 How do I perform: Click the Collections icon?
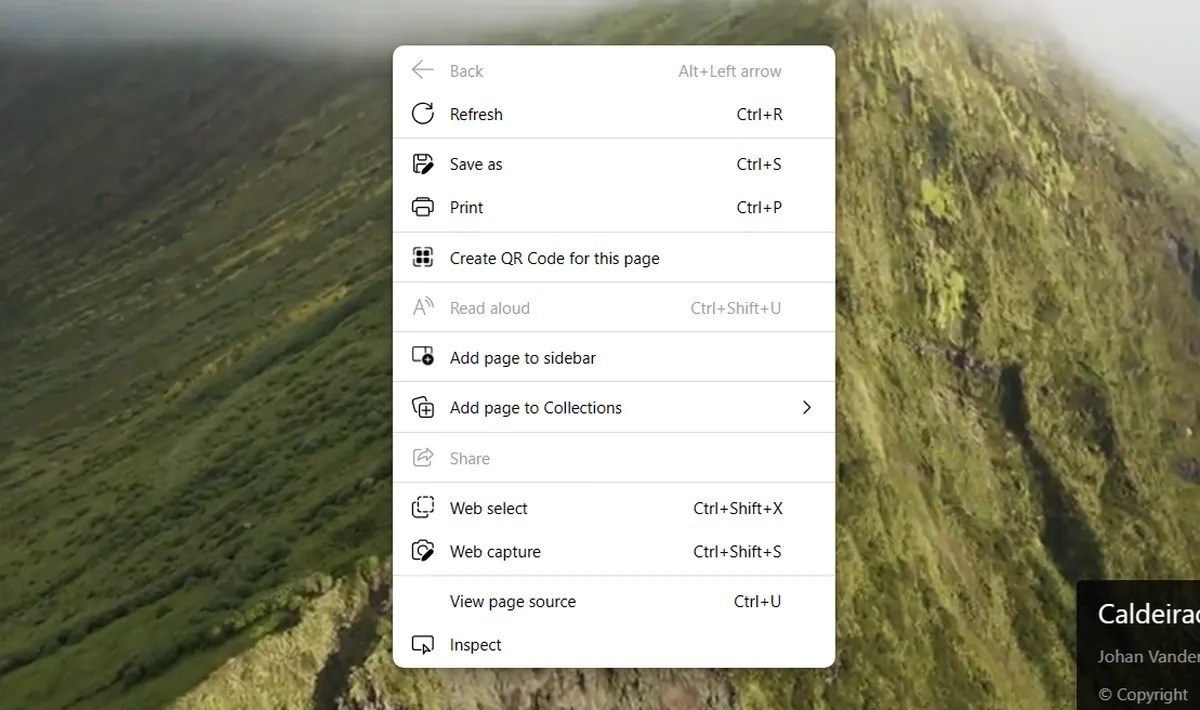click(x=423, y=407)
